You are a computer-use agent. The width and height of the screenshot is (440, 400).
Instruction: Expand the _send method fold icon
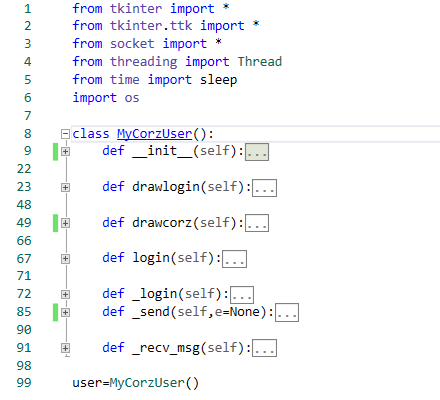(65, 312)
